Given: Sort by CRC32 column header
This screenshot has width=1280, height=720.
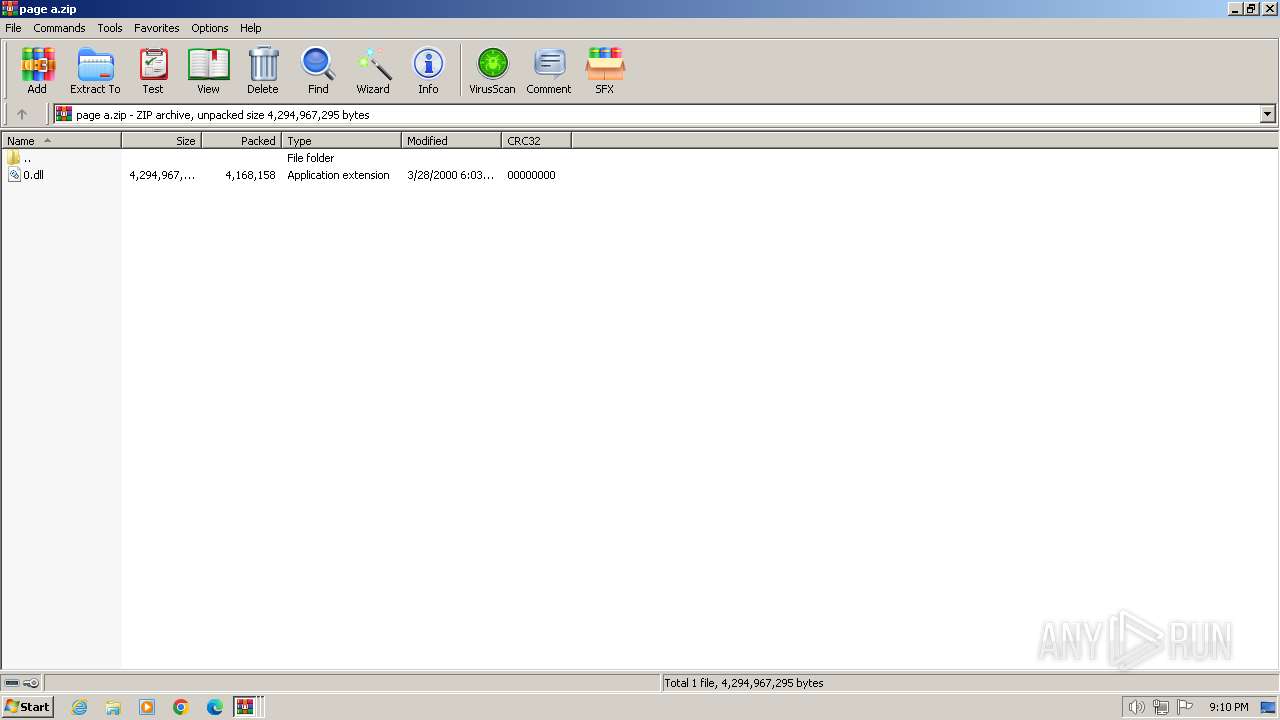Looking at the screenshot, I should pyautogui.click(x=536, y=141).
